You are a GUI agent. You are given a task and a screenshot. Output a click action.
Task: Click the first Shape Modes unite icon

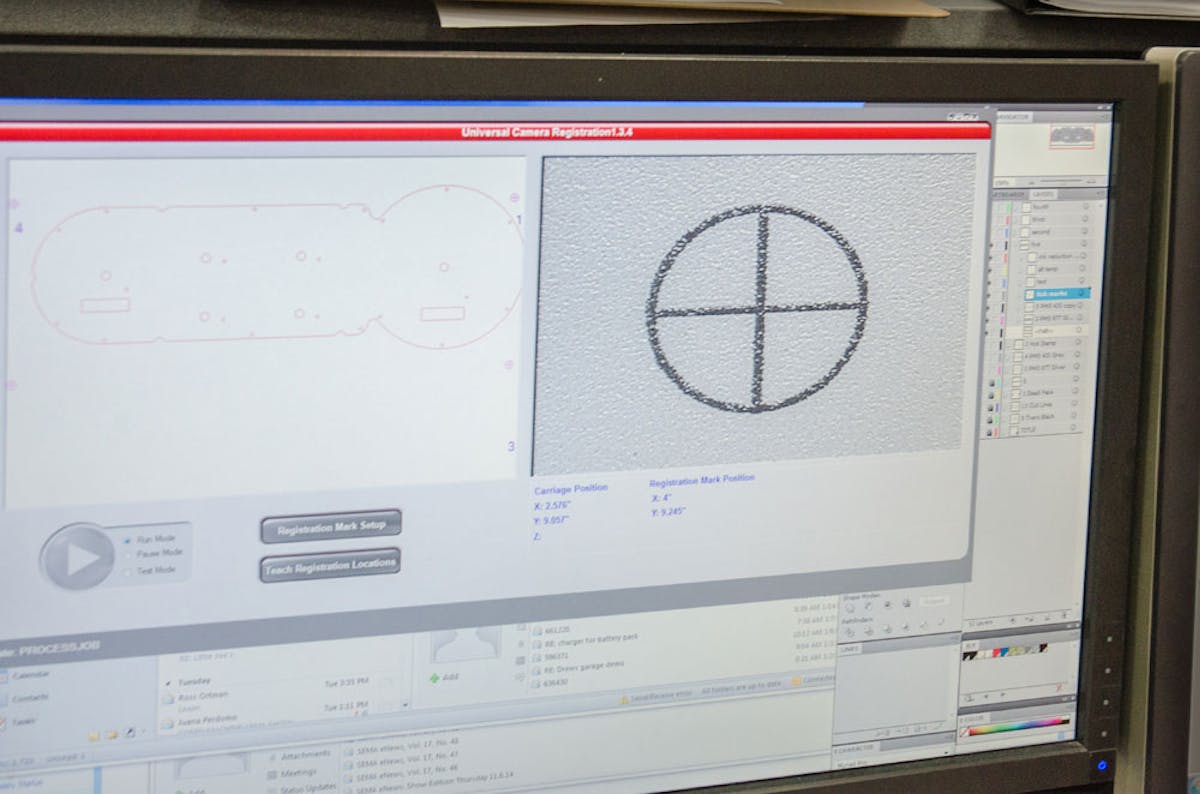850,605
